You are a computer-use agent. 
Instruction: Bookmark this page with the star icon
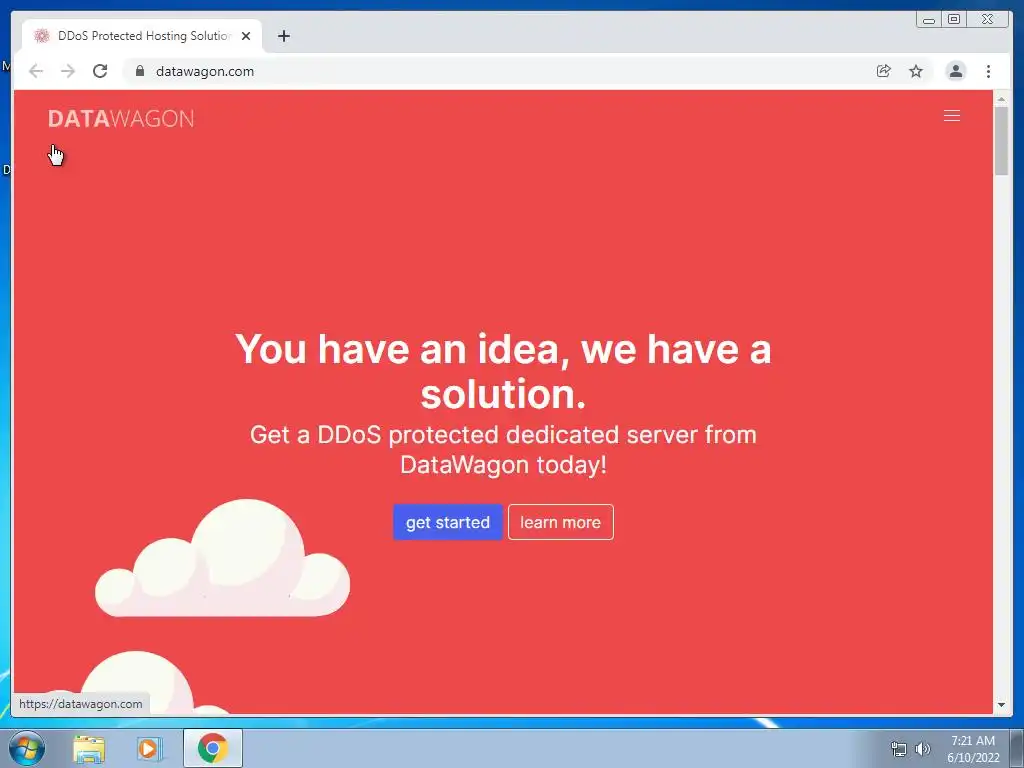pos(916,71)
